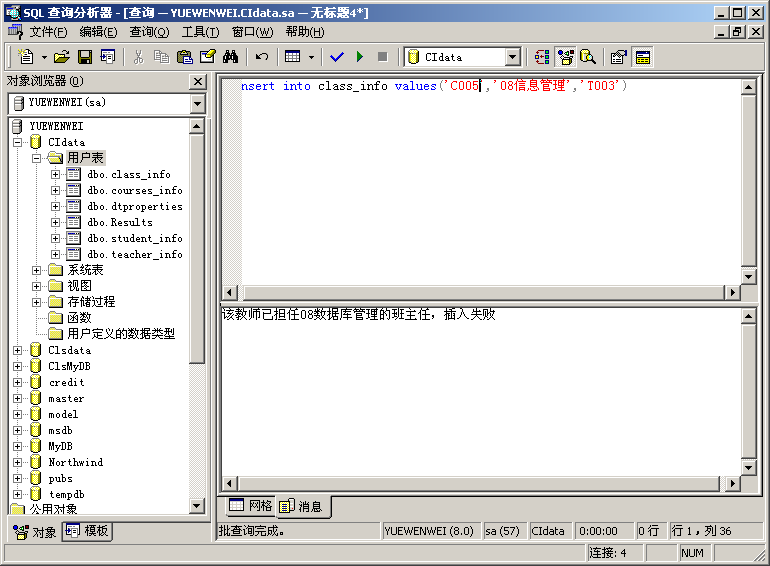Select the YUEWENWEI server root node
Image resolution: width=770 pixels, height=566 pixels.
click(x=56, y=126)
